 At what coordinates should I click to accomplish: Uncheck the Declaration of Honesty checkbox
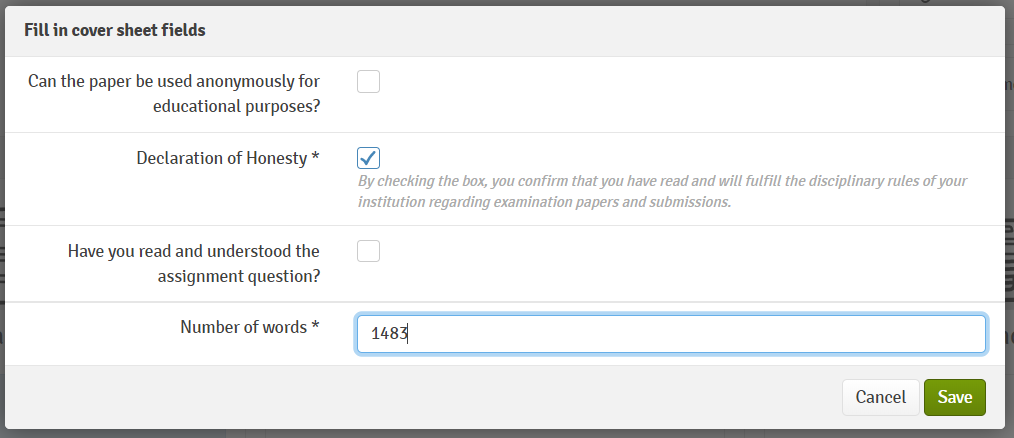(368, 158)
